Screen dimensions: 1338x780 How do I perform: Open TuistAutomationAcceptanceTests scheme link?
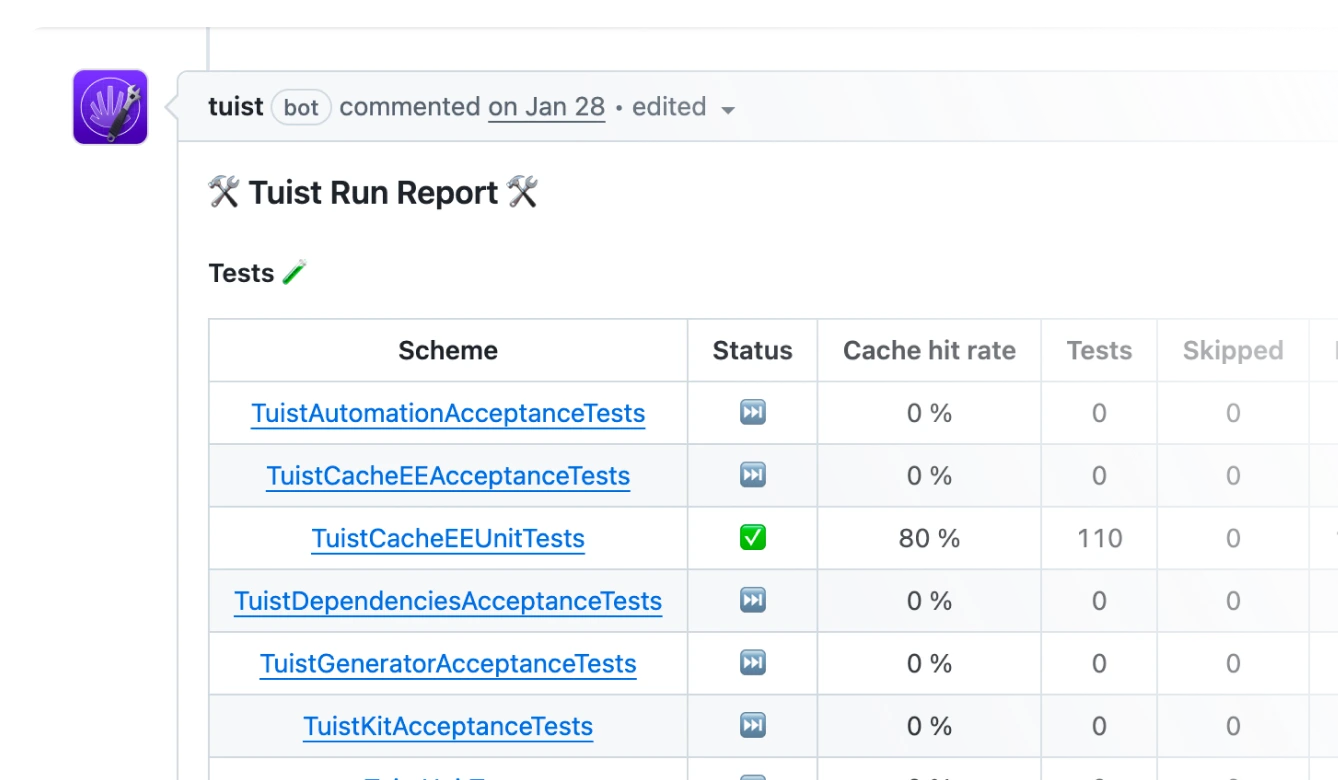tap(447, 412)
